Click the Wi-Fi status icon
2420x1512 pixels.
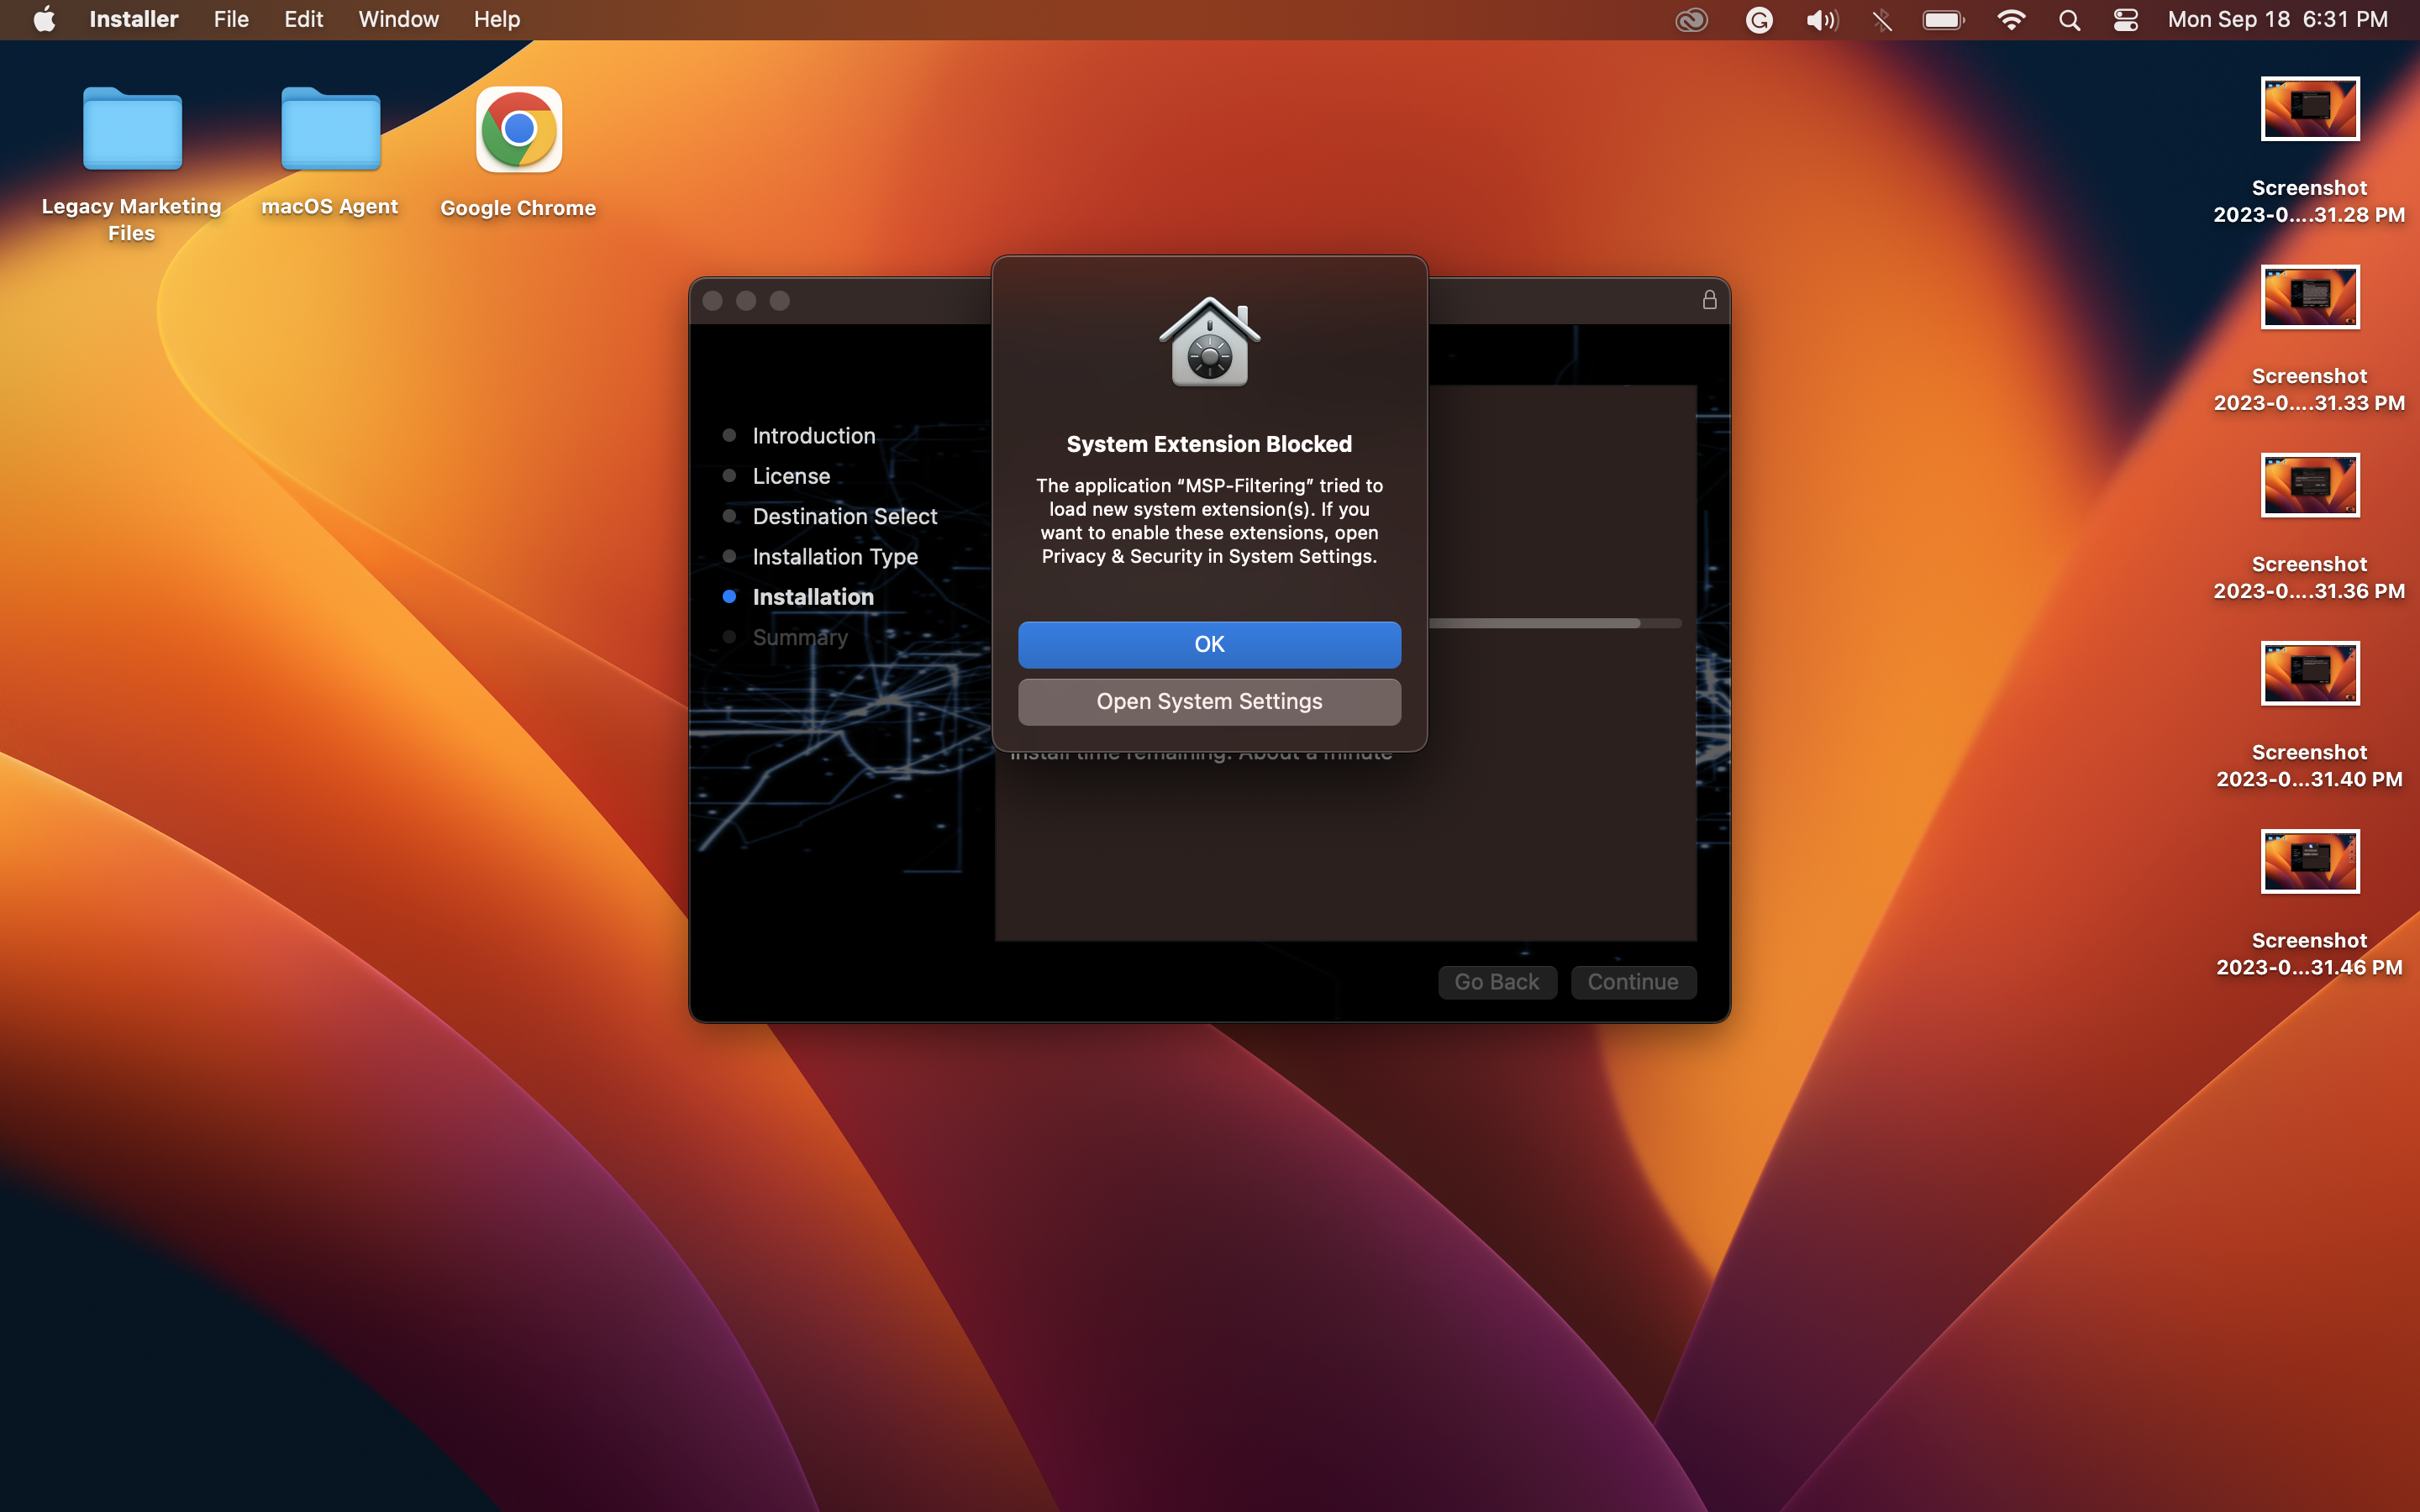(x=2011, y=19)
